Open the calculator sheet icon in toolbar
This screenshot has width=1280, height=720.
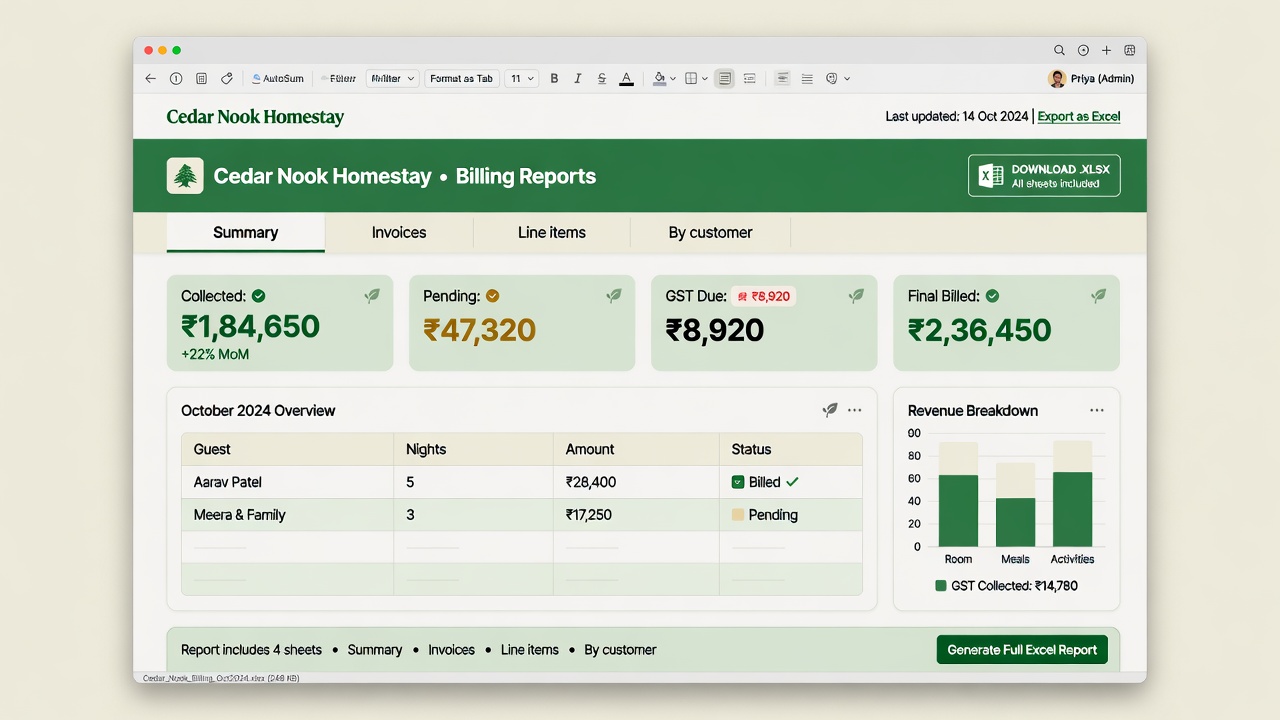(201, 78)
